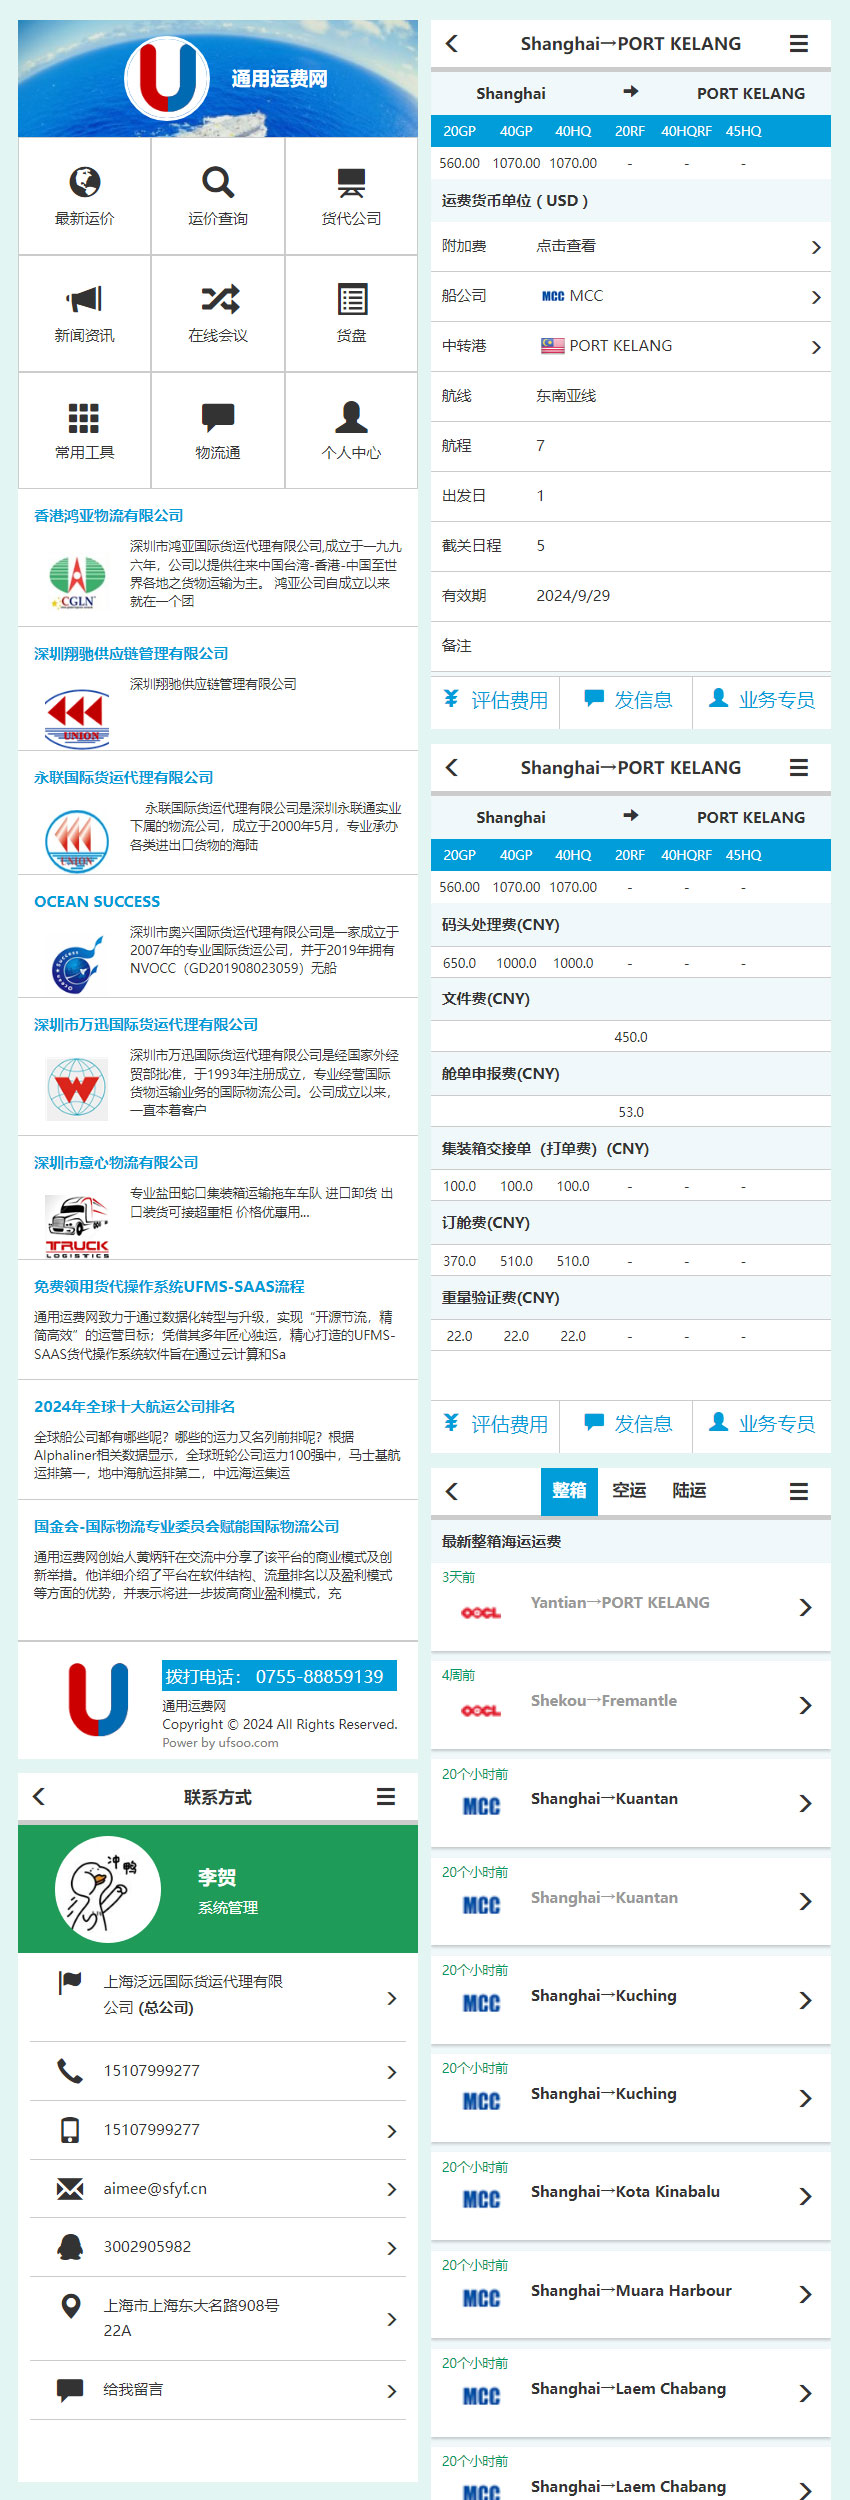Click 业务专员 below 重量验证费 section
The image size is (850, 2500).
pos(762,1424)
